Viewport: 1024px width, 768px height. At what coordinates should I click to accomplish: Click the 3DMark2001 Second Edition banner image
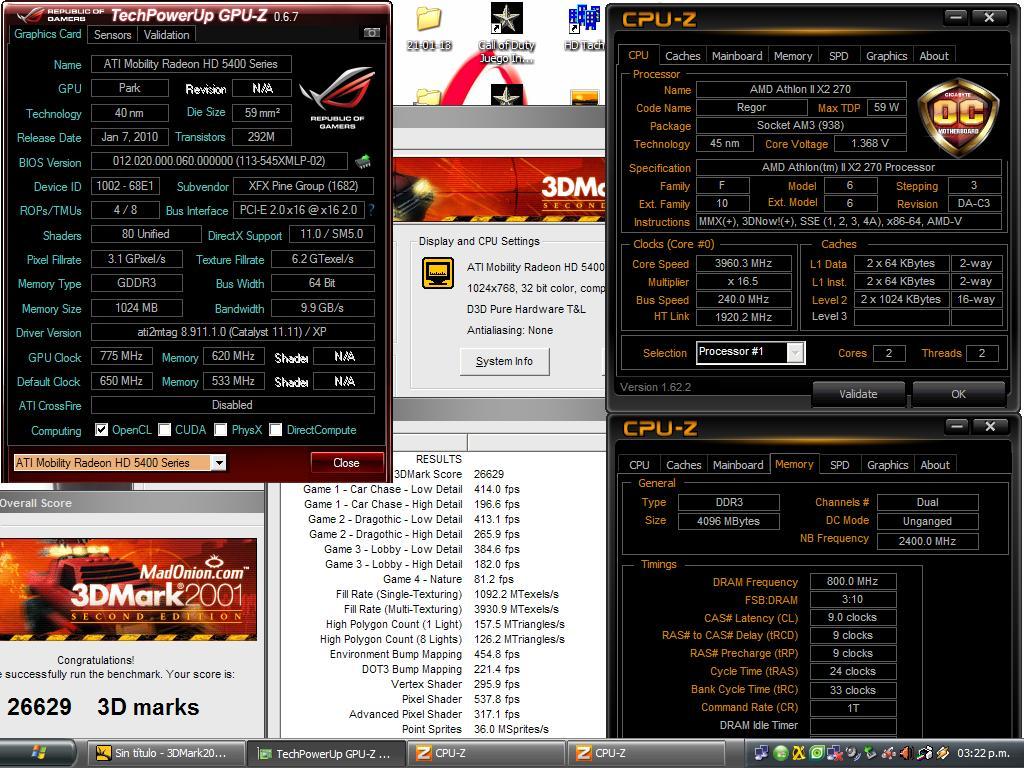click(x=128, y=590)
